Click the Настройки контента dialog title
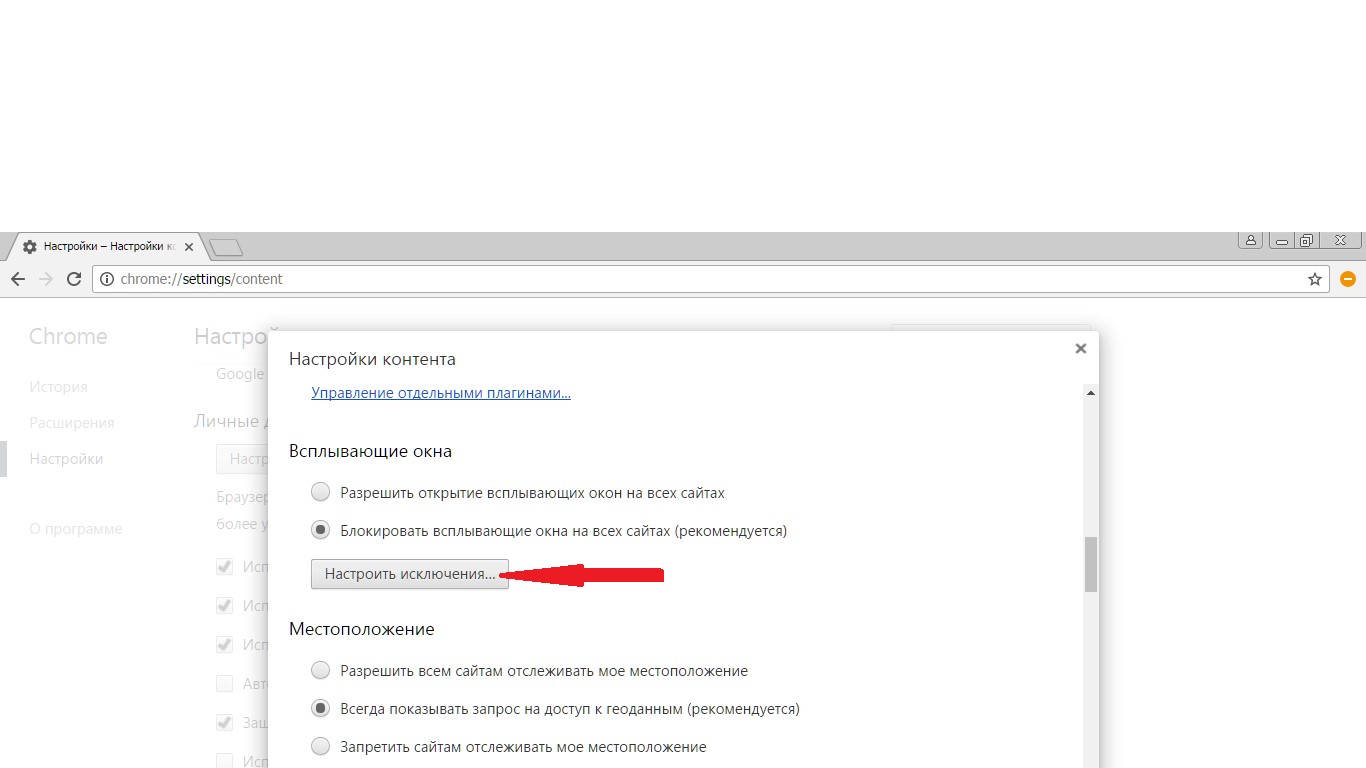The width and height of the screenshot is (1366, 768). point(372,358)
